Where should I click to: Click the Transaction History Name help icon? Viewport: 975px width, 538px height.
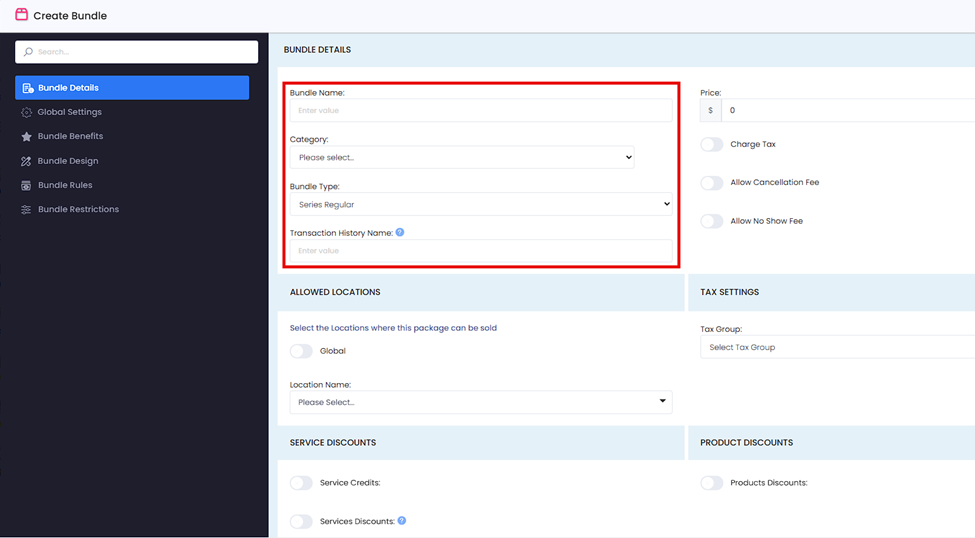point(400,232)
